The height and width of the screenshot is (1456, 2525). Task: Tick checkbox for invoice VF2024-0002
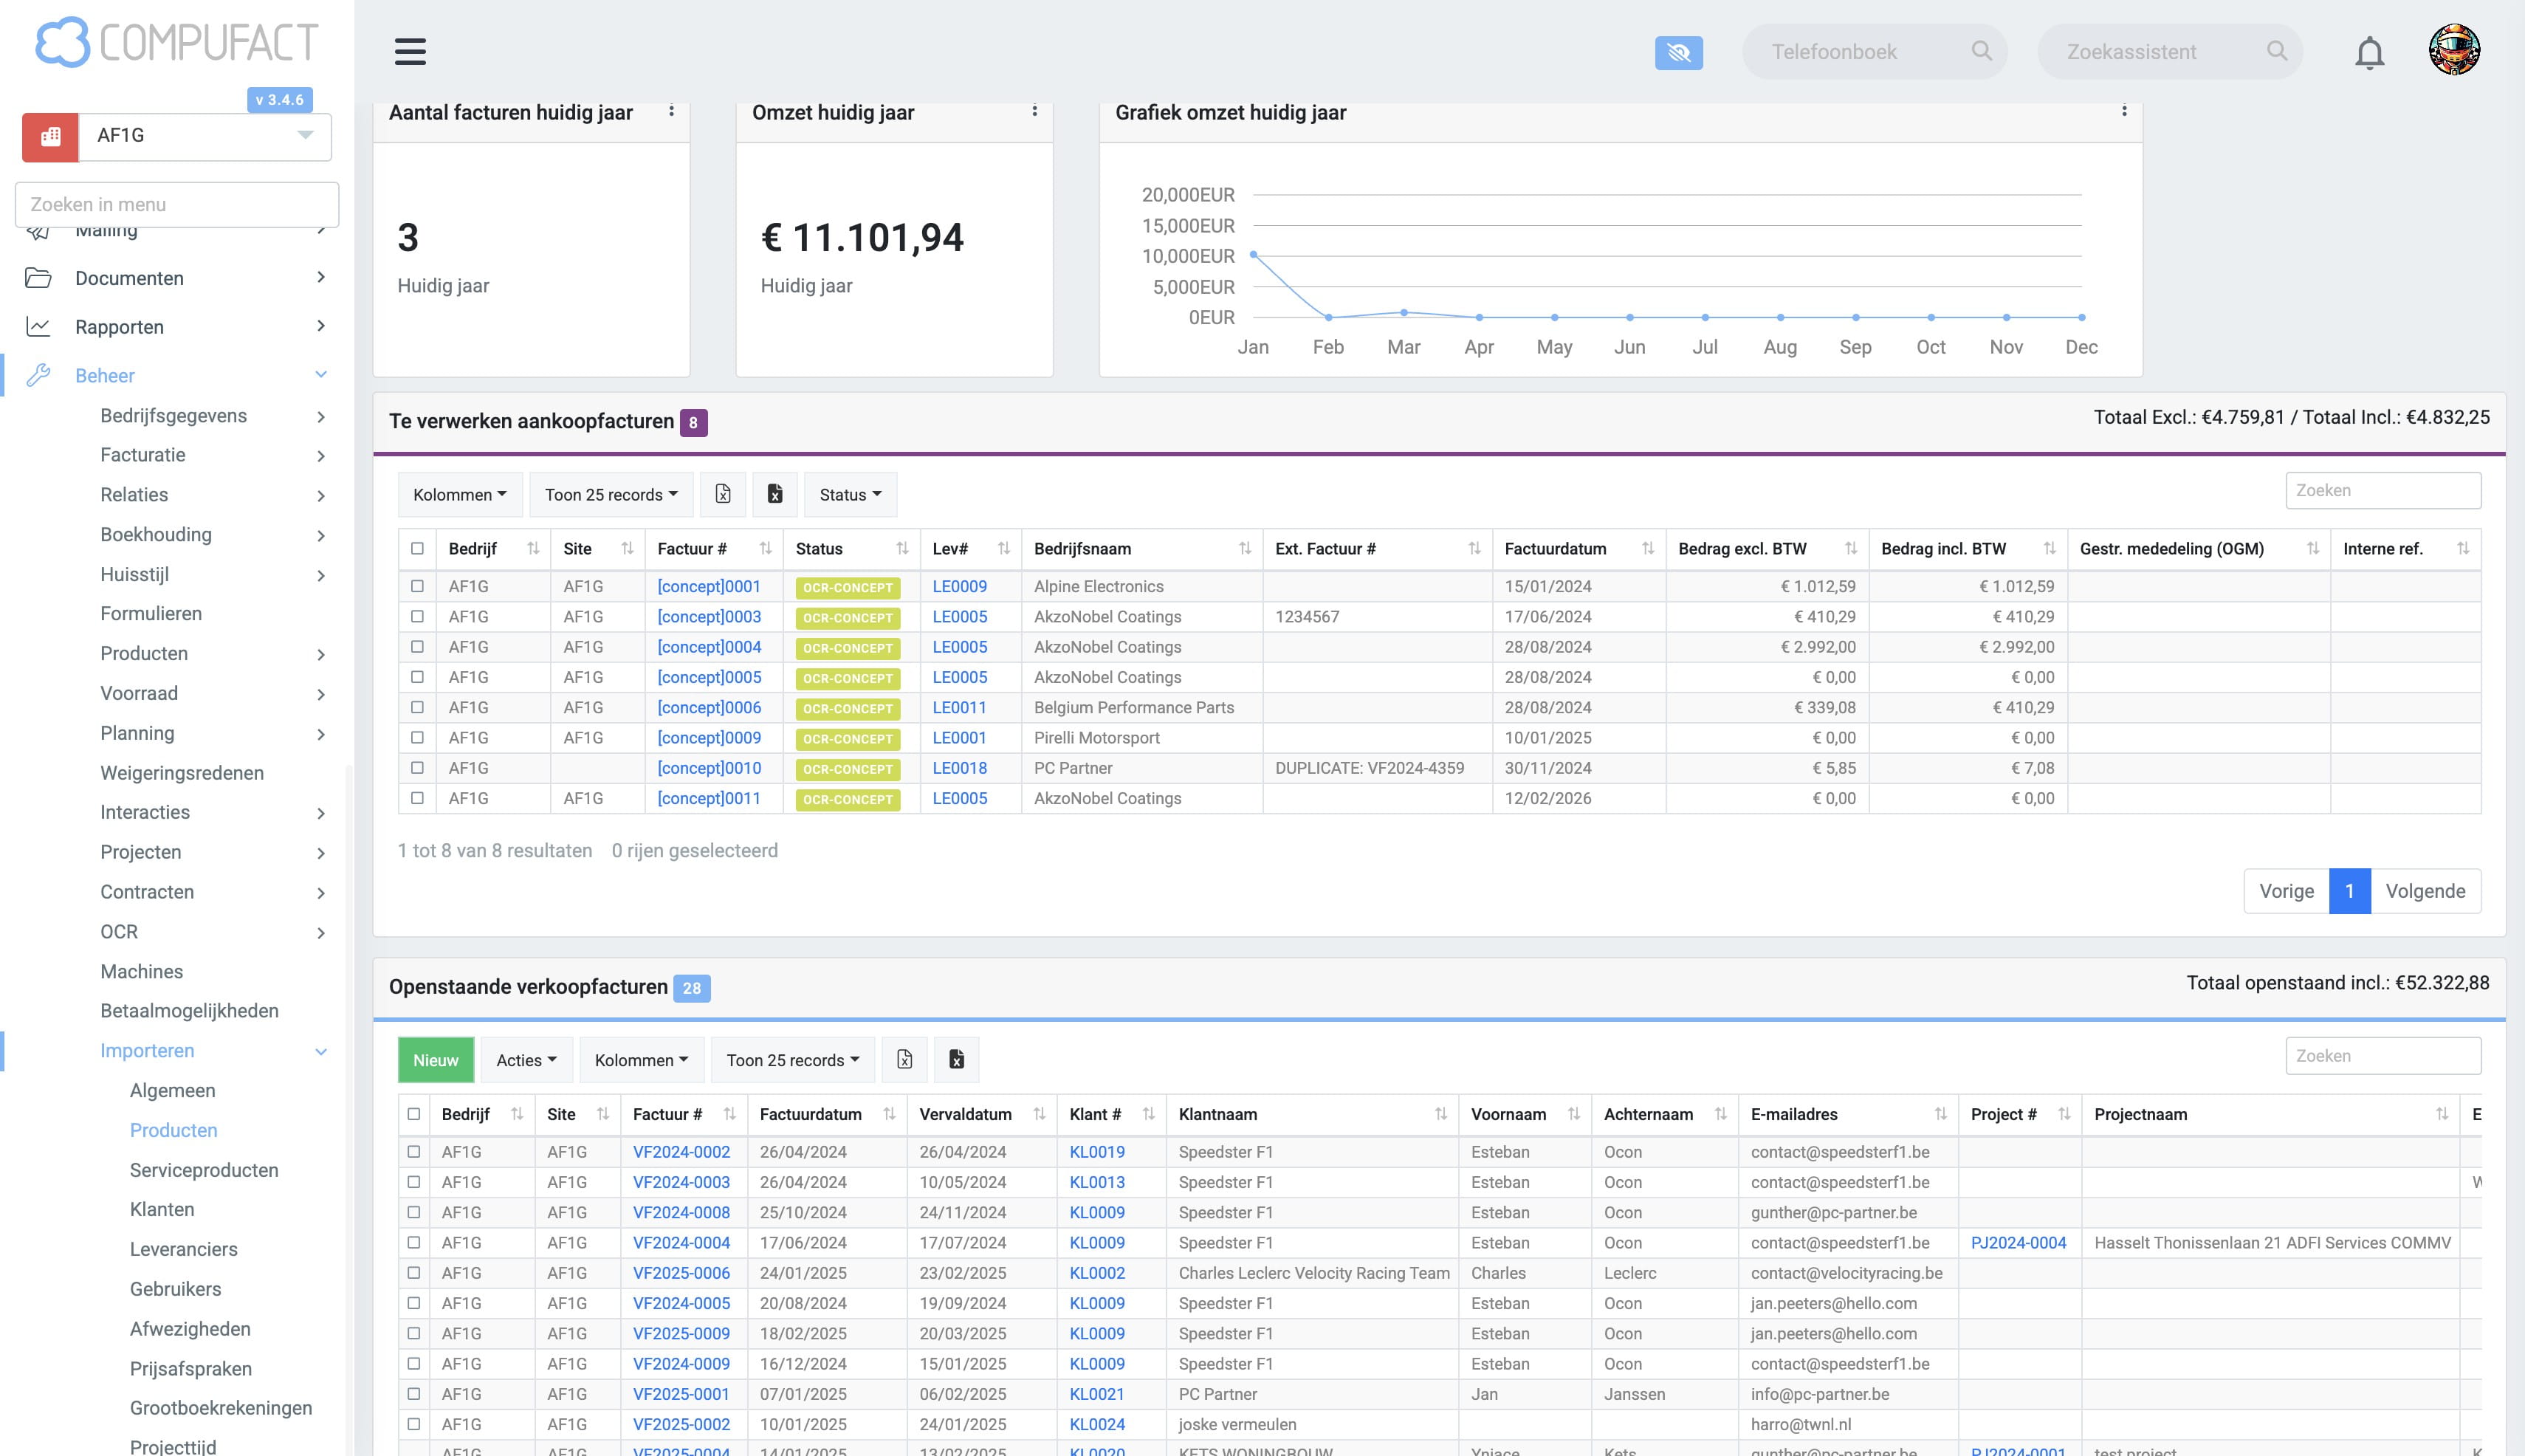pyautogui.click(x=414, y=1151)
